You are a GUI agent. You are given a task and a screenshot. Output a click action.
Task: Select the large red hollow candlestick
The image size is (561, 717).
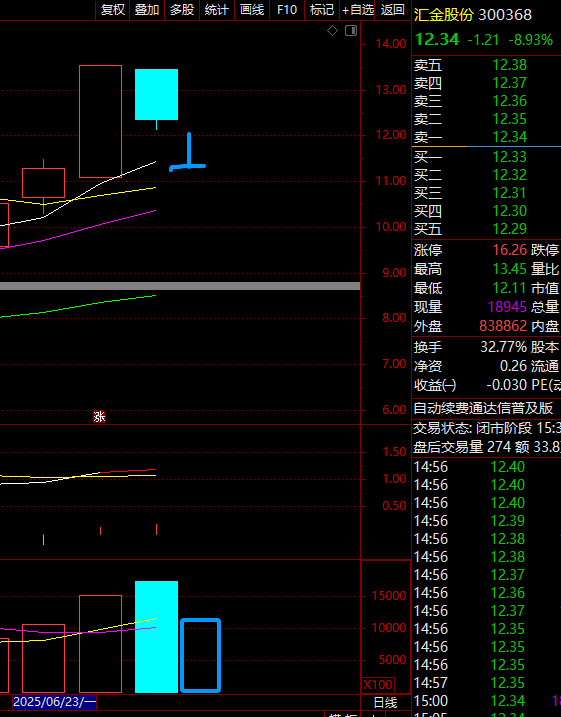(101, 121)
